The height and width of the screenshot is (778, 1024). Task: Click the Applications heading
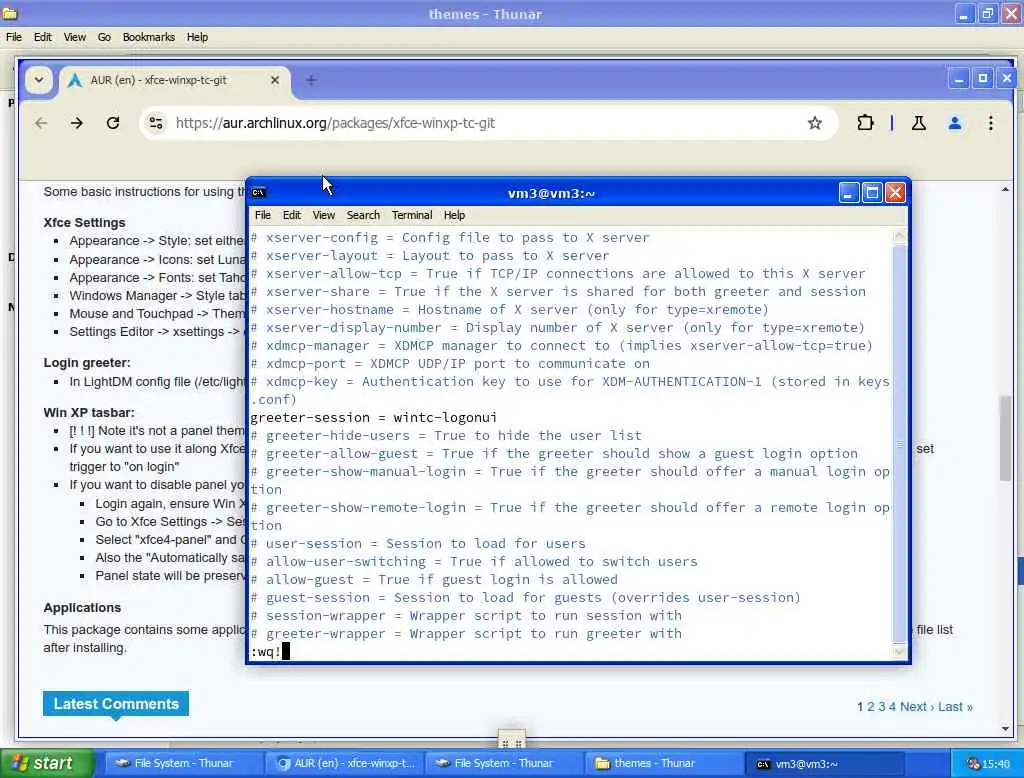(82, 608)
